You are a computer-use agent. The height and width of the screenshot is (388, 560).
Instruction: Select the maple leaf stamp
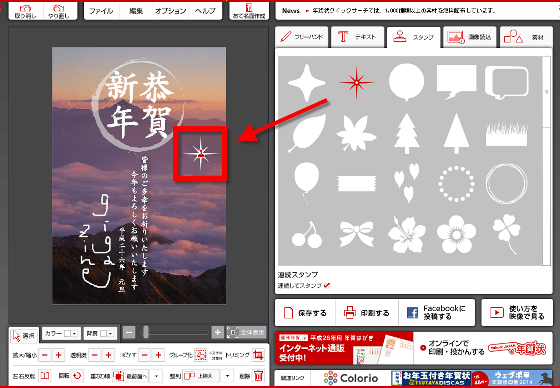pyautogui.click(x=356, y=133)
